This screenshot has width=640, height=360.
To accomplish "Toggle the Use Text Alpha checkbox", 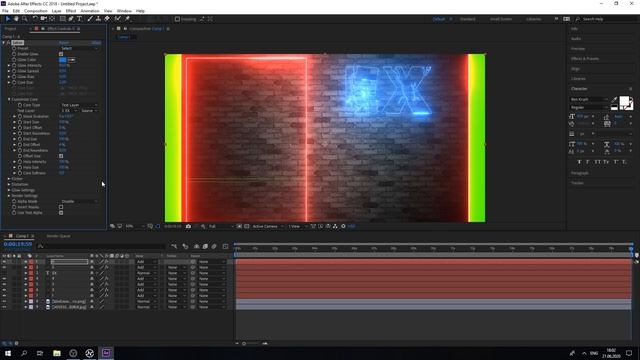I will [61, 213].
